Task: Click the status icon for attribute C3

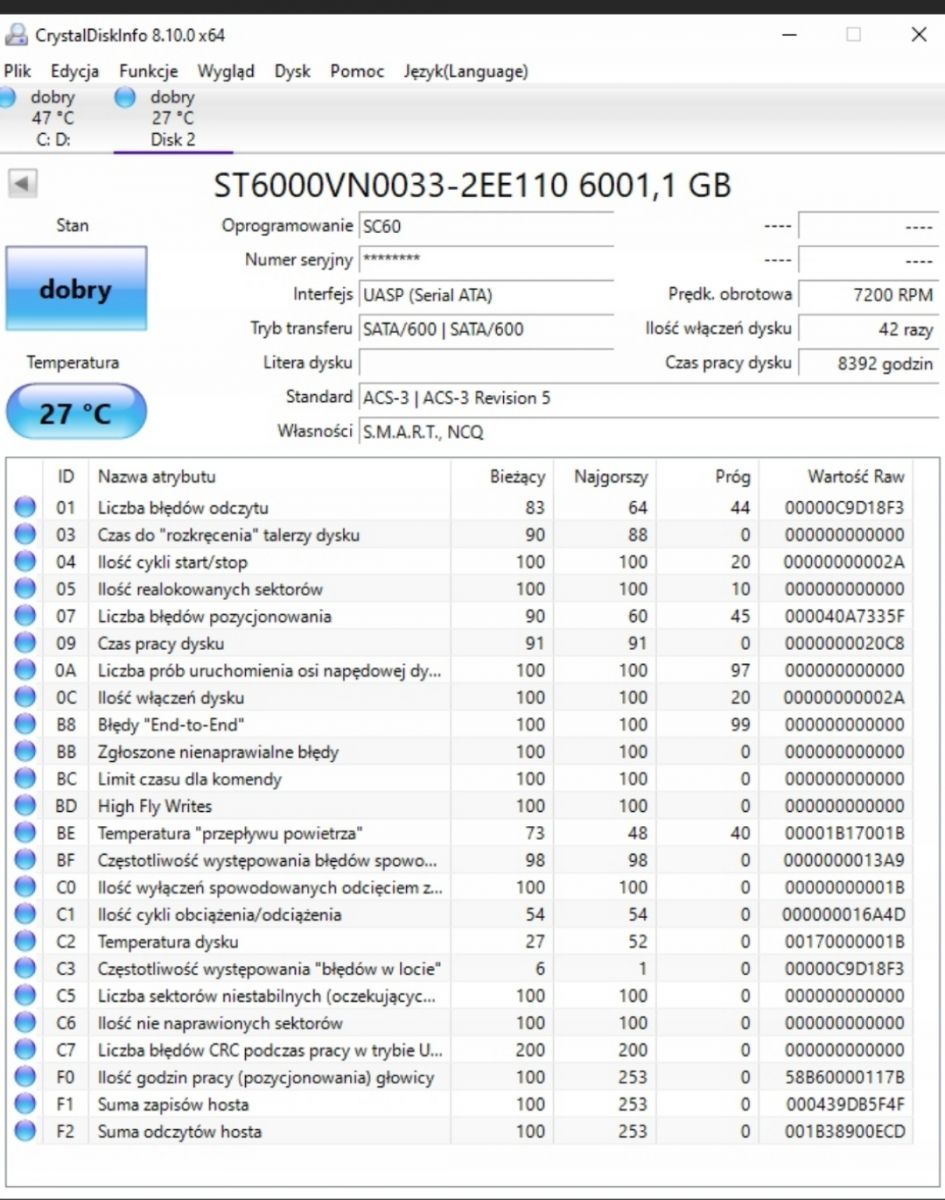Action: [24, 968]
